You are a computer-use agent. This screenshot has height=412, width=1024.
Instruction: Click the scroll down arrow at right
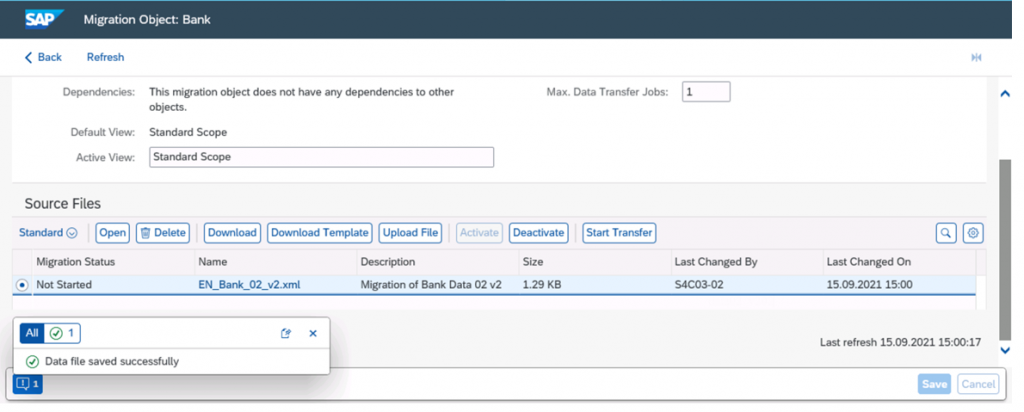pos(1006,351)
